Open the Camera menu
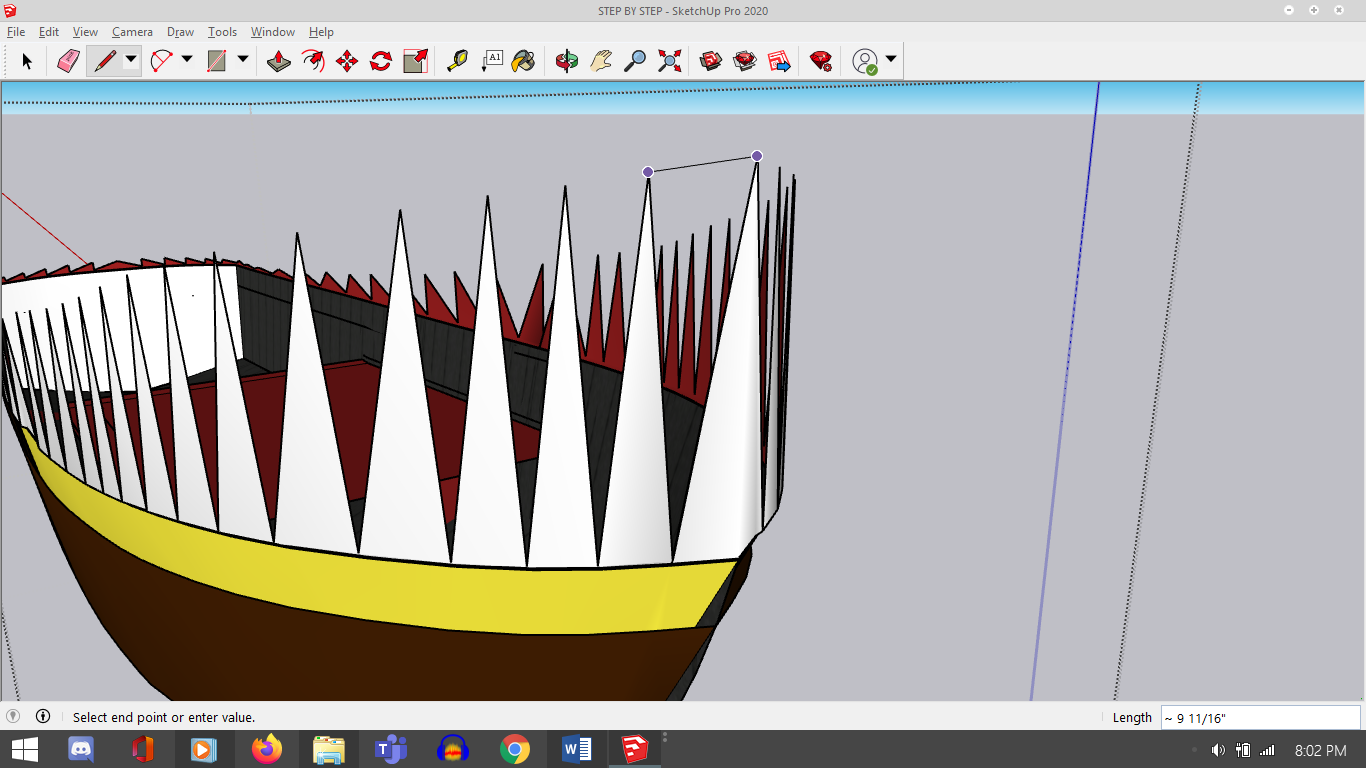The height and width of the screenshot is (768, 1366). (x=132, y=32)
